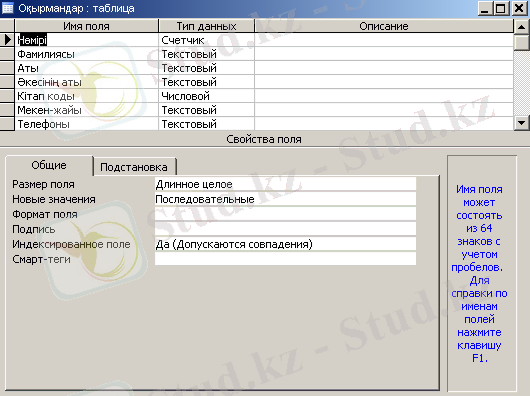Select the row selector beside Кітап коды
Image resolution: width=530 pixels, height=396 pixels.
pyautogui.click(x=7, y=96)
